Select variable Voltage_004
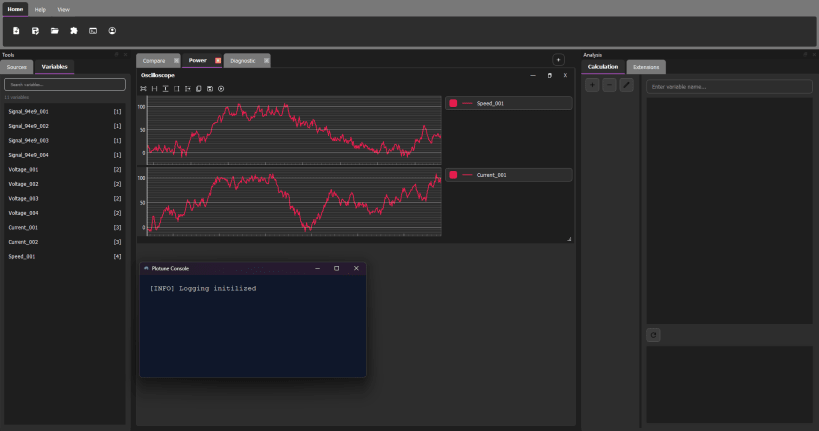 coord(65,213)
